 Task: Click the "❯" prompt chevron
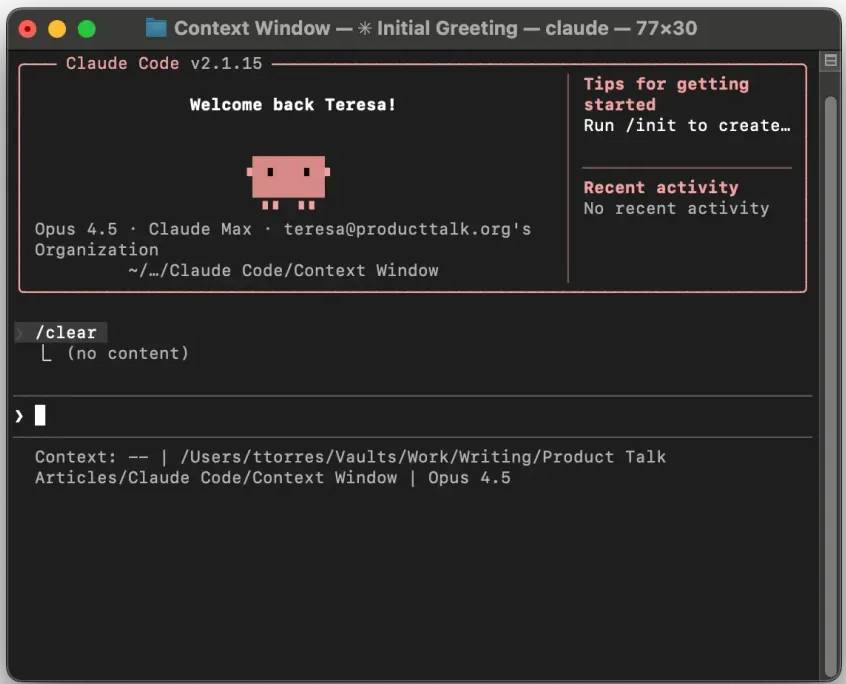click(19, 416)
